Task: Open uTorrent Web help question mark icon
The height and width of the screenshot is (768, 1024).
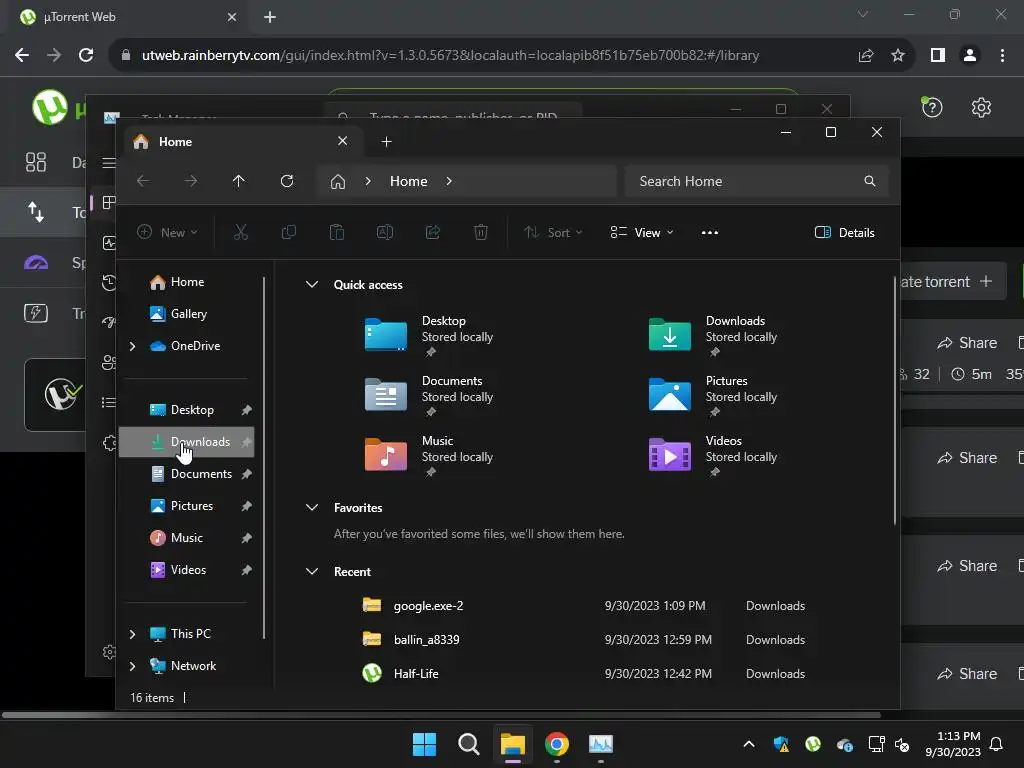Action: click(x=932, y=107)
